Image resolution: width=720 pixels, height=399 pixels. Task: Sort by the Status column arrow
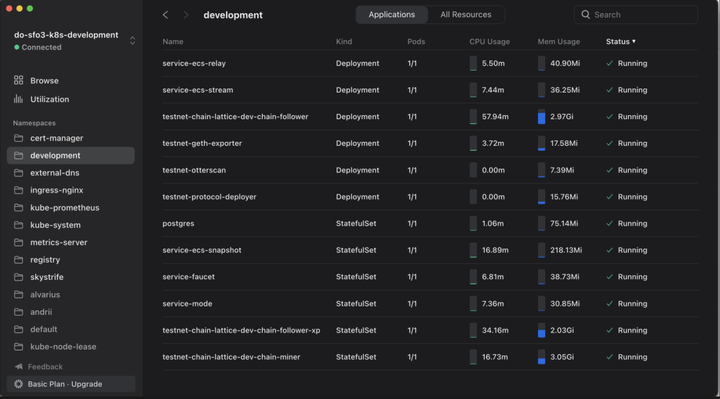634,41
